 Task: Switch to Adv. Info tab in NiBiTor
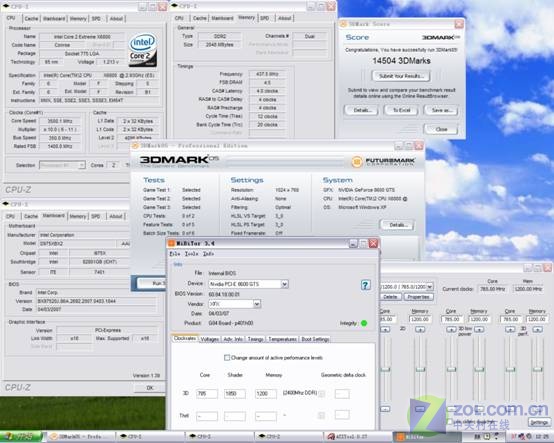[x=233, y=339]
